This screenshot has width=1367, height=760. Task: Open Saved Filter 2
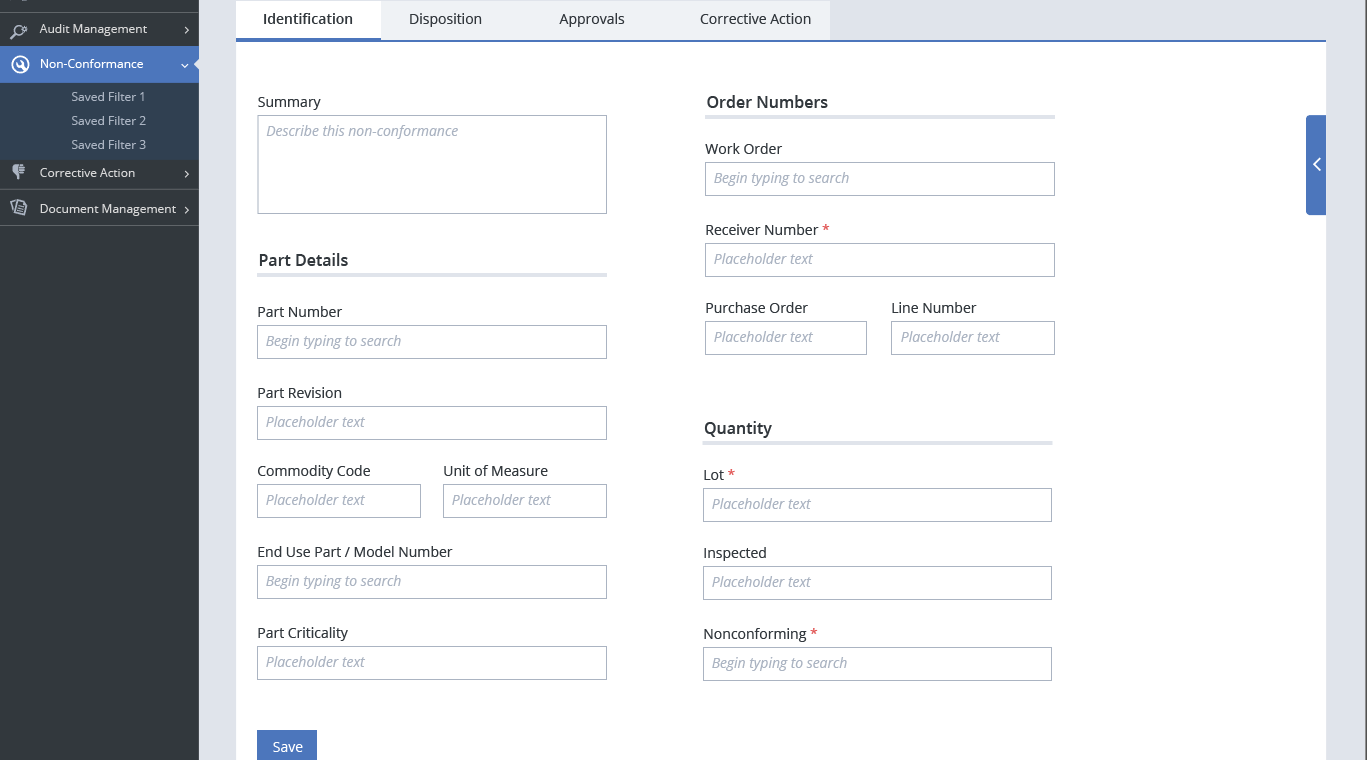(x=108, y=121)
